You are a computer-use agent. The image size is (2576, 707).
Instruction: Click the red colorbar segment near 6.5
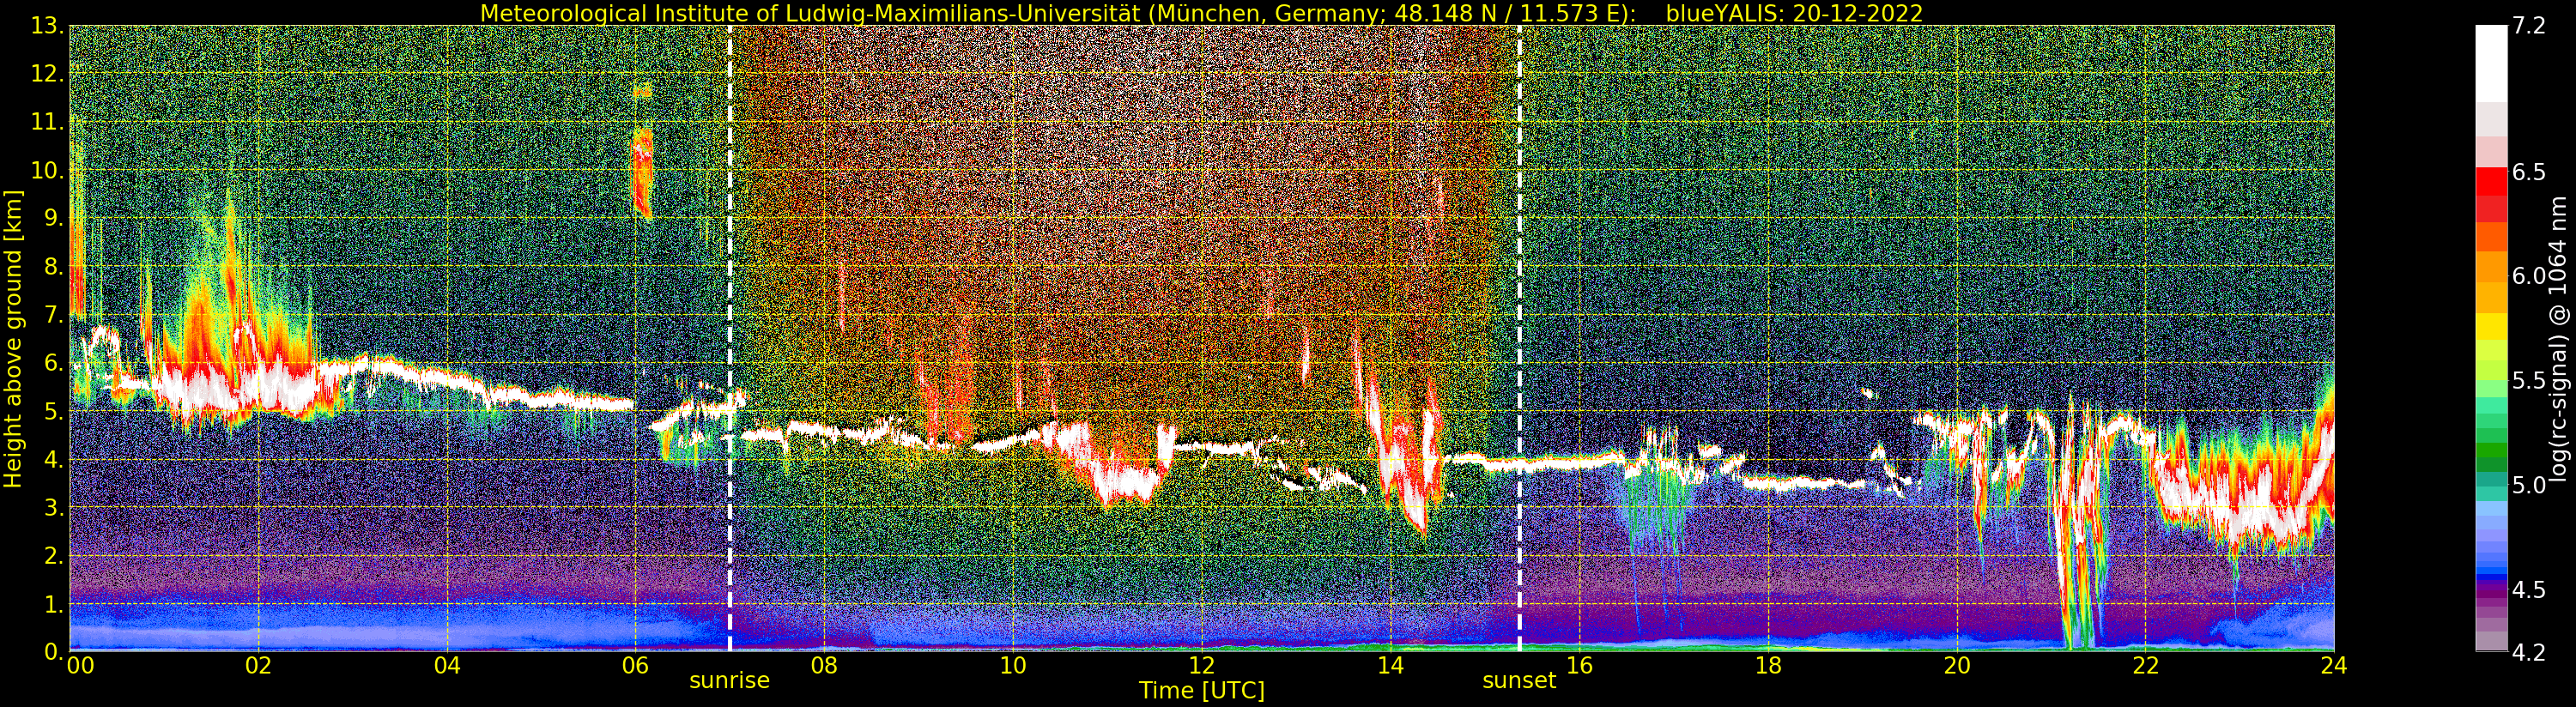[2491, 181]
